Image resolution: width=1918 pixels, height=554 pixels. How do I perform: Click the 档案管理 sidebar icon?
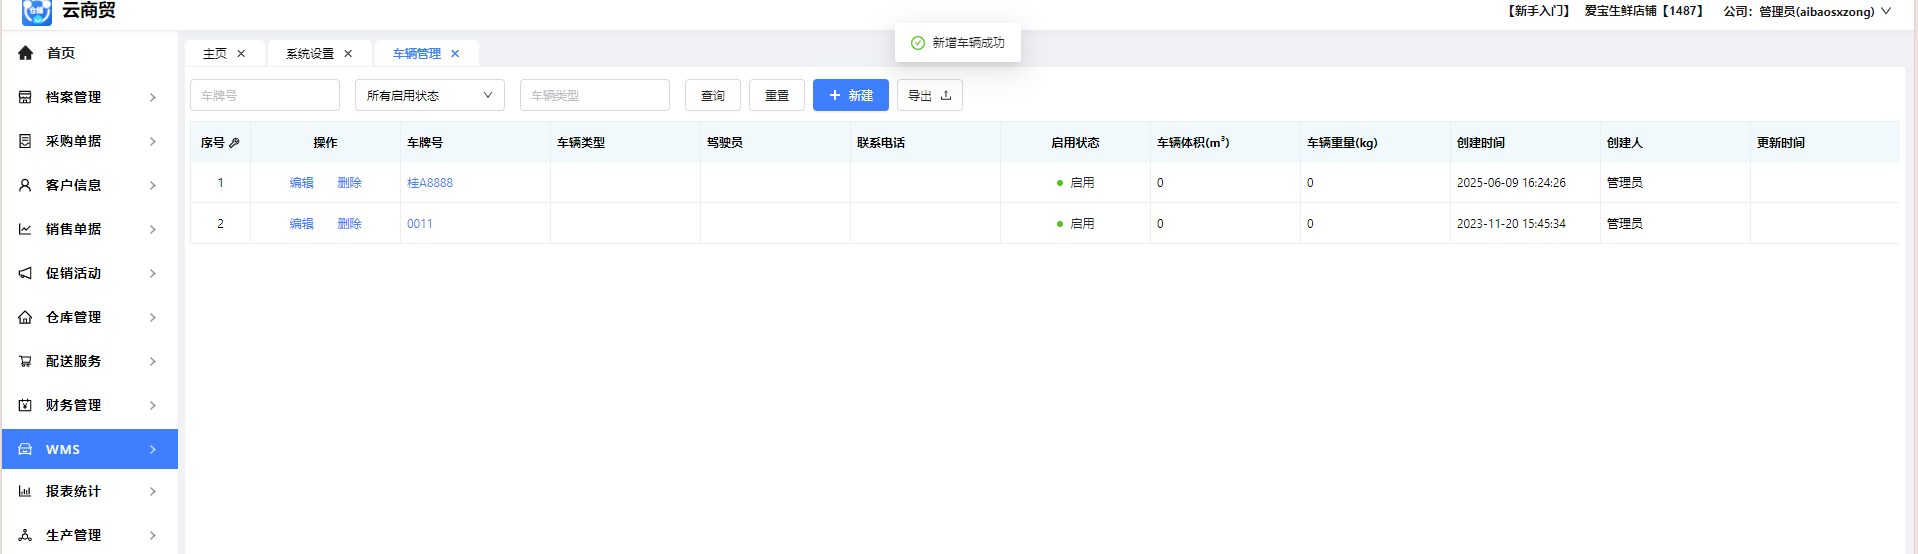(x=25, y=97)
